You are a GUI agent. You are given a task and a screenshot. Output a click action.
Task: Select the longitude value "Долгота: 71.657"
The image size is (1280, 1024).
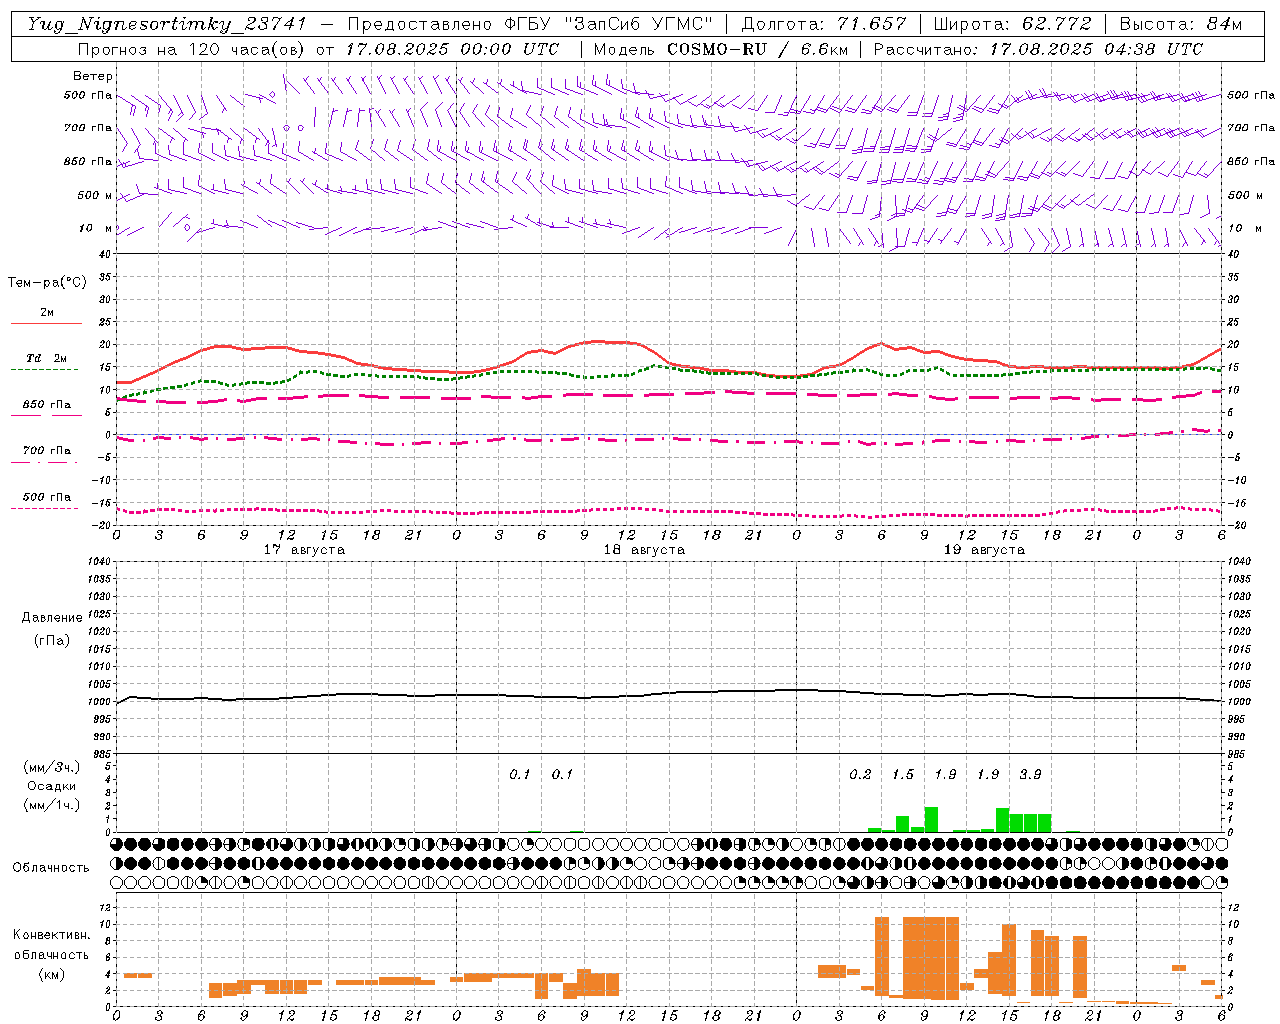click(x=824, y=24)
